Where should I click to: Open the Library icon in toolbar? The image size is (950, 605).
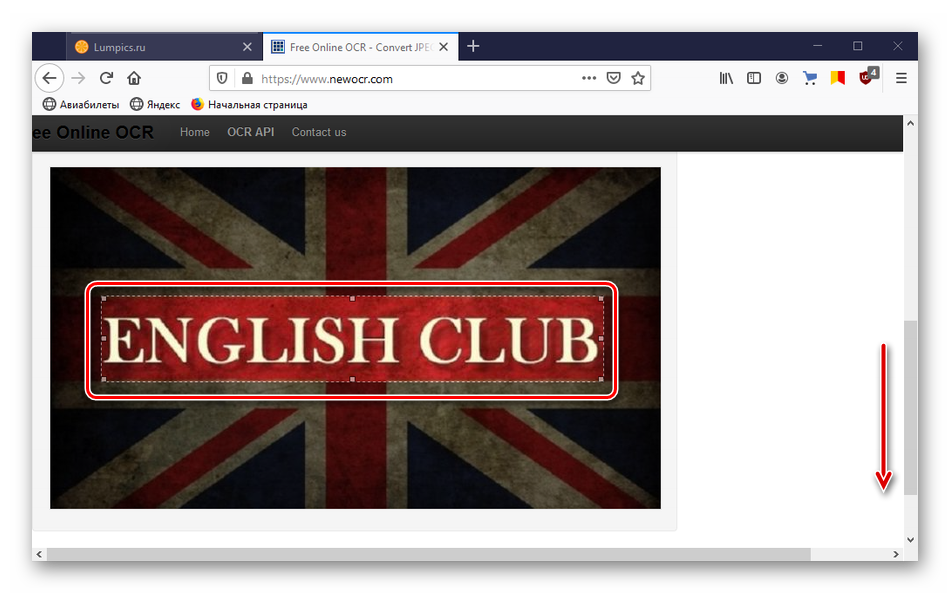click(x=727, y=78)
